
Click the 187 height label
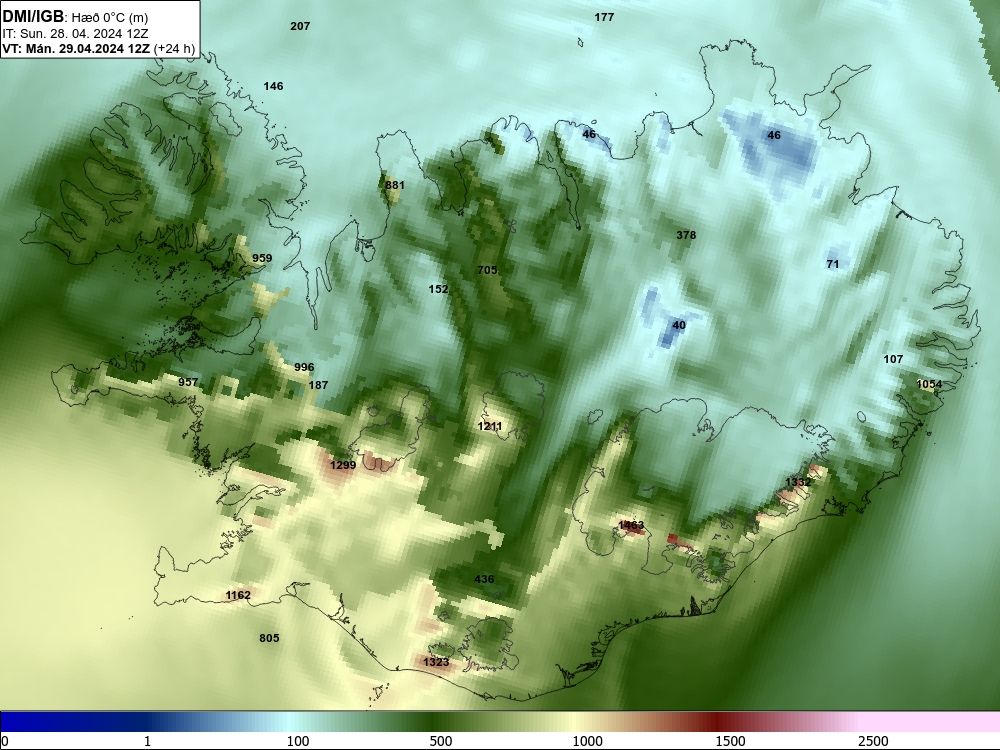point(318,385)
